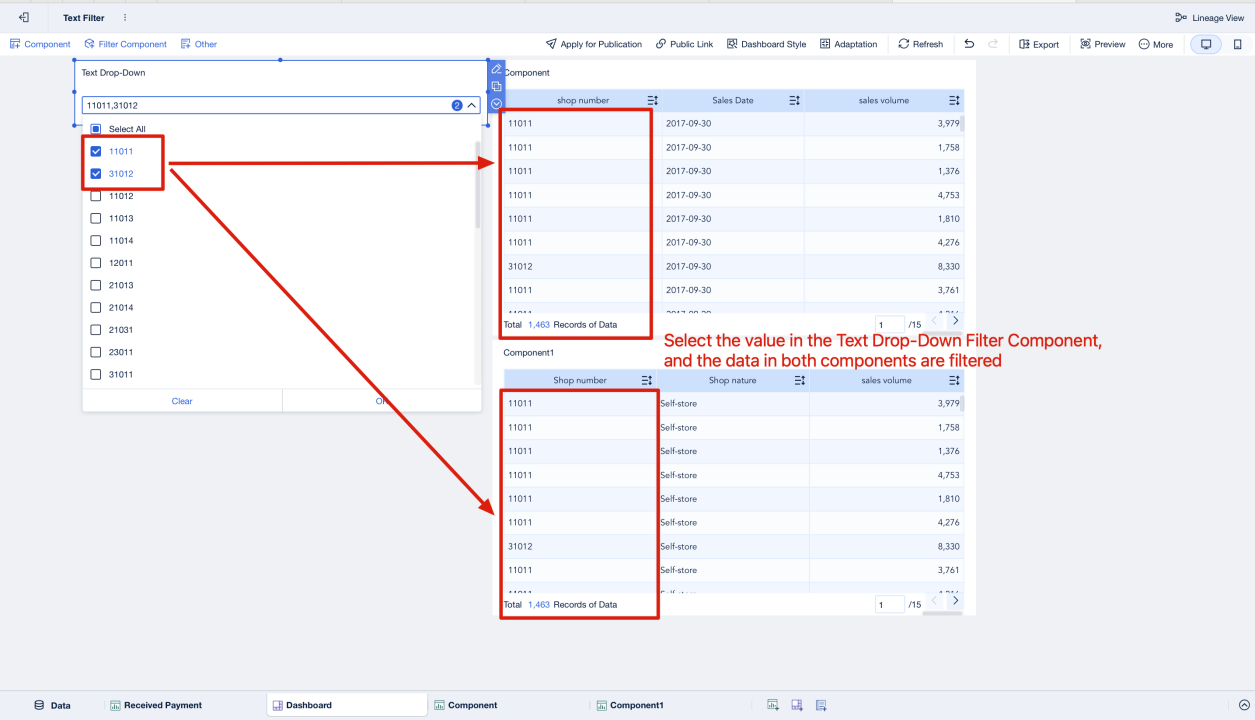The image size is (1255, 720).
Task: Collapse the Text Drop-Down list chevron
Action: 472,105
